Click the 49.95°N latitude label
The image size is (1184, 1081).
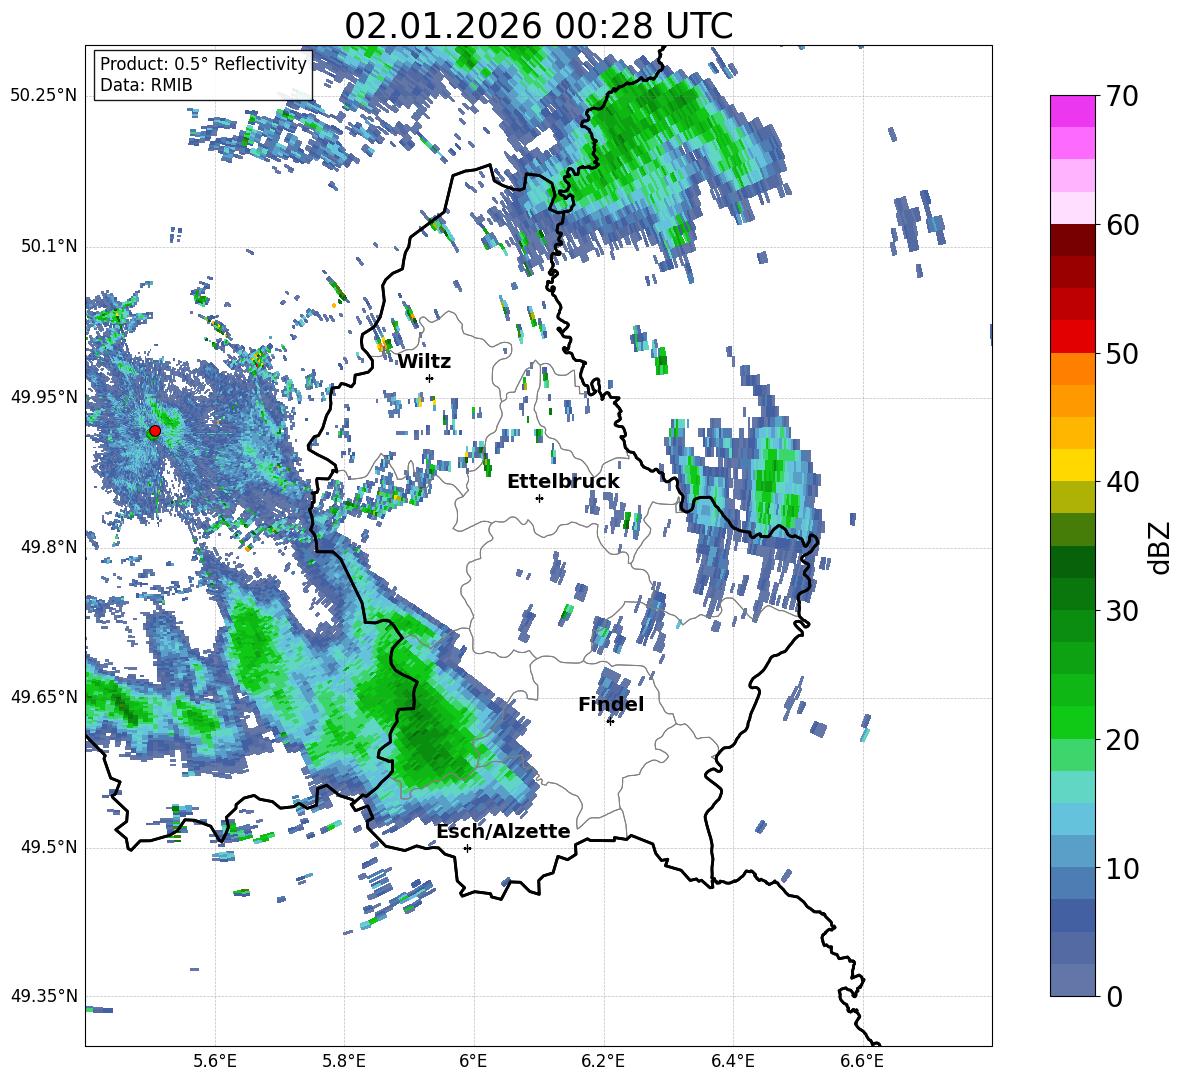(44, 396)
